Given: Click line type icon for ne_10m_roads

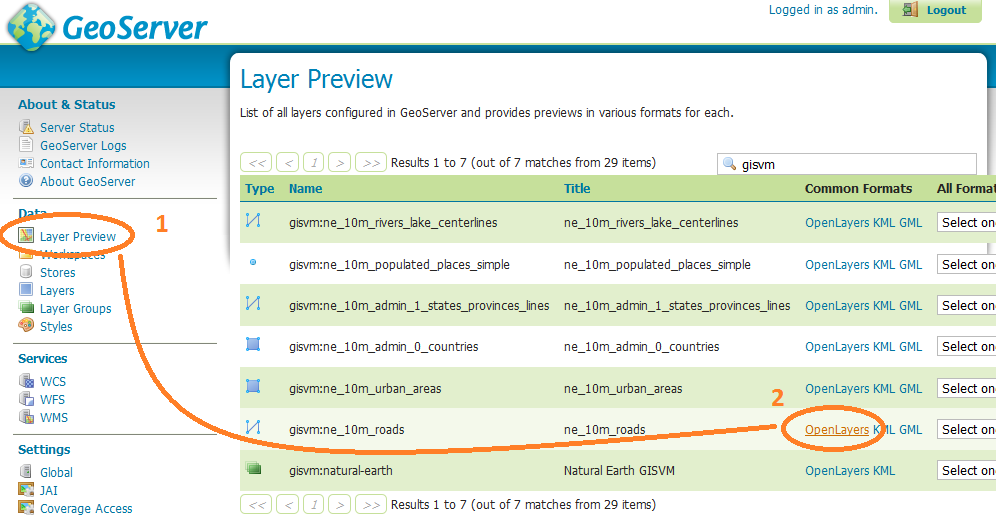Looking at the screenshot, I should tap(253, 427).
